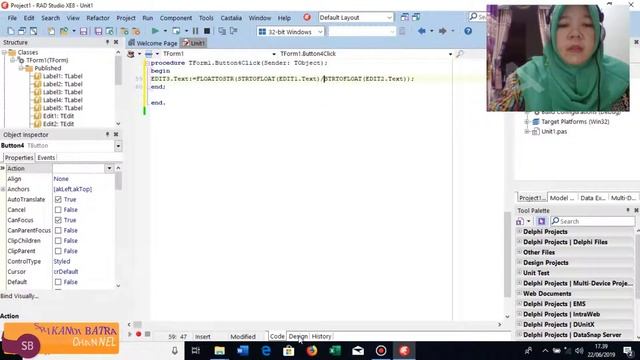Image resolution: width=640 pixels, height=360 pixels.
Task: Switch to the Welcome Page tab
Action: (153, 43)
